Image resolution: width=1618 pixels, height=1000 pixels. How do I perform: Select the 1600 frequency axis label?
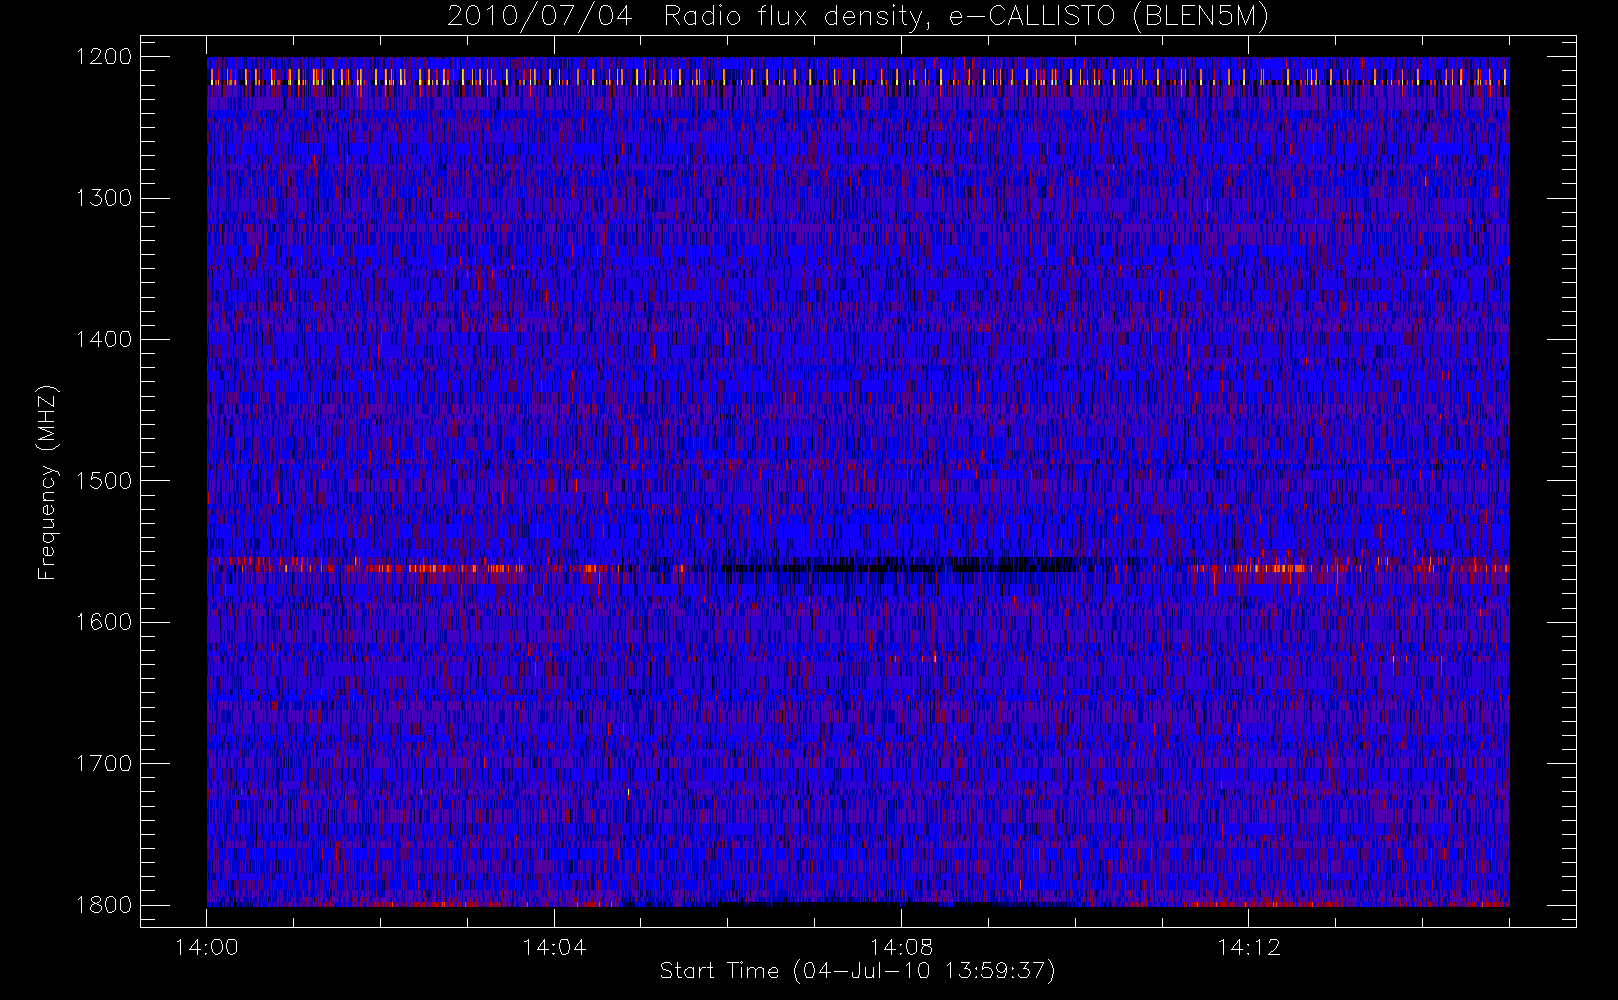click(104, 622)
